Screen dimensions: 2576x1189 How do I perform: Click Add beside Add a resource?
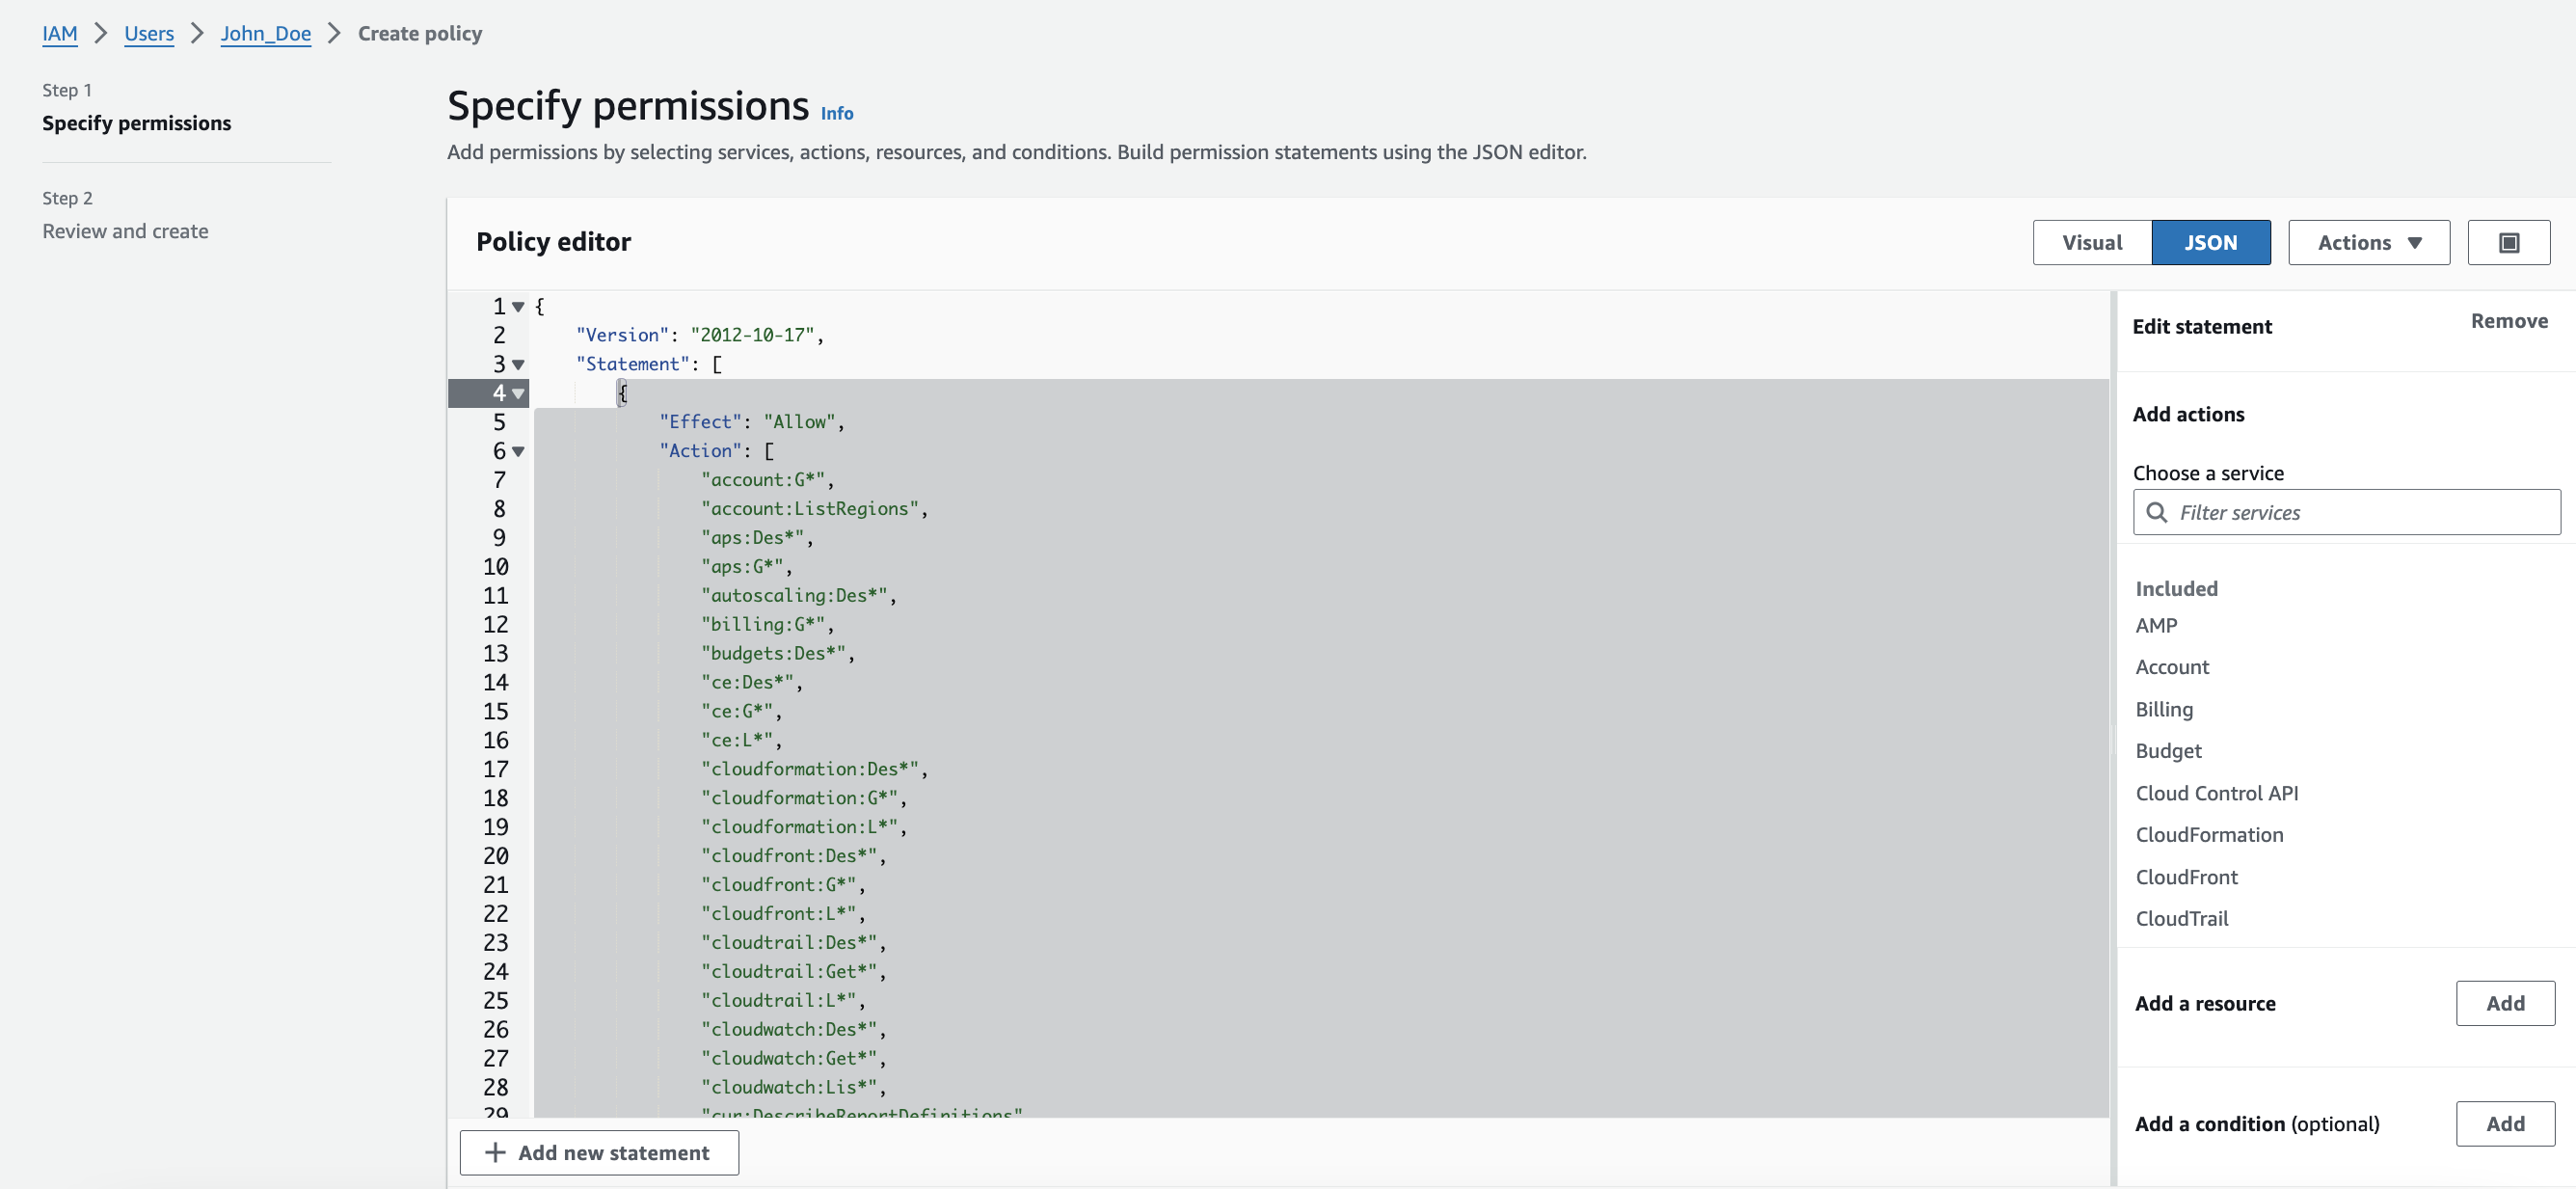(x=2505, y=1003)
